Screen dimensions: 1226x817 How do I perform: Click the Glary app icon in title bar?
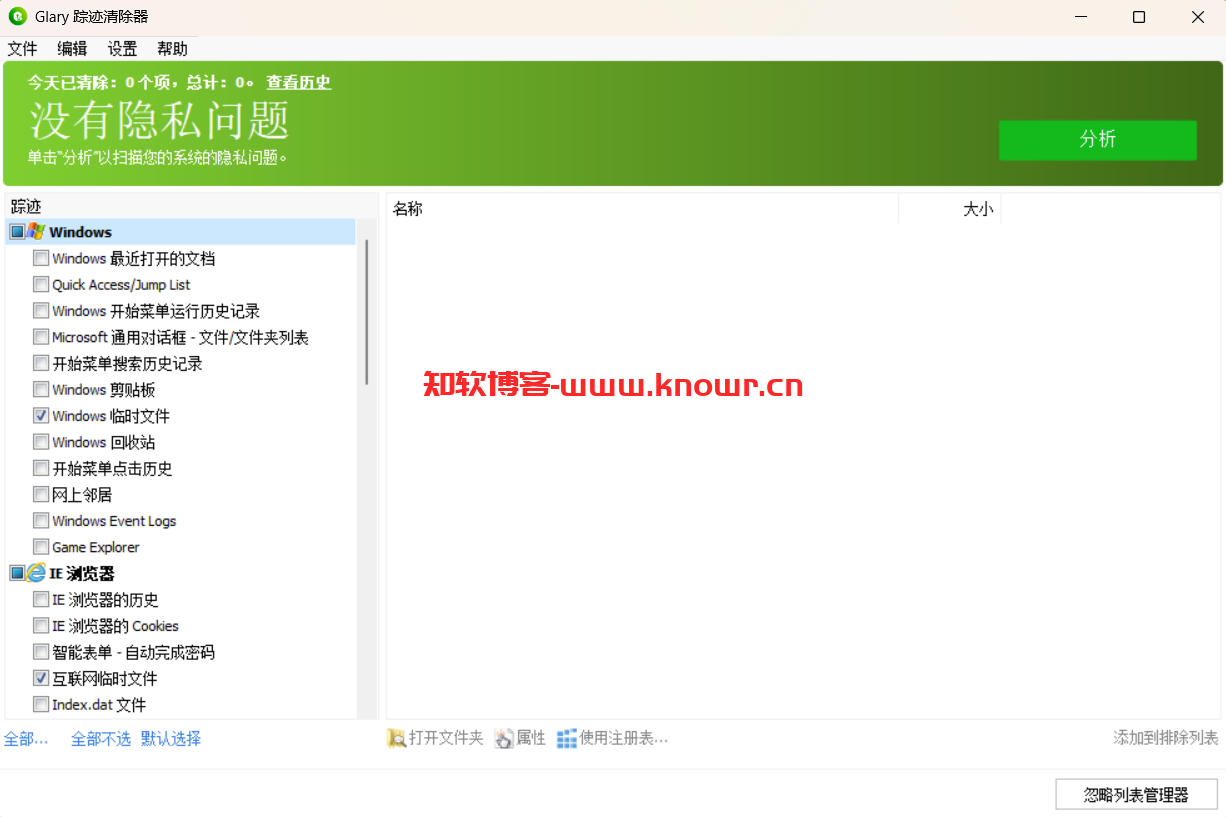17,17
